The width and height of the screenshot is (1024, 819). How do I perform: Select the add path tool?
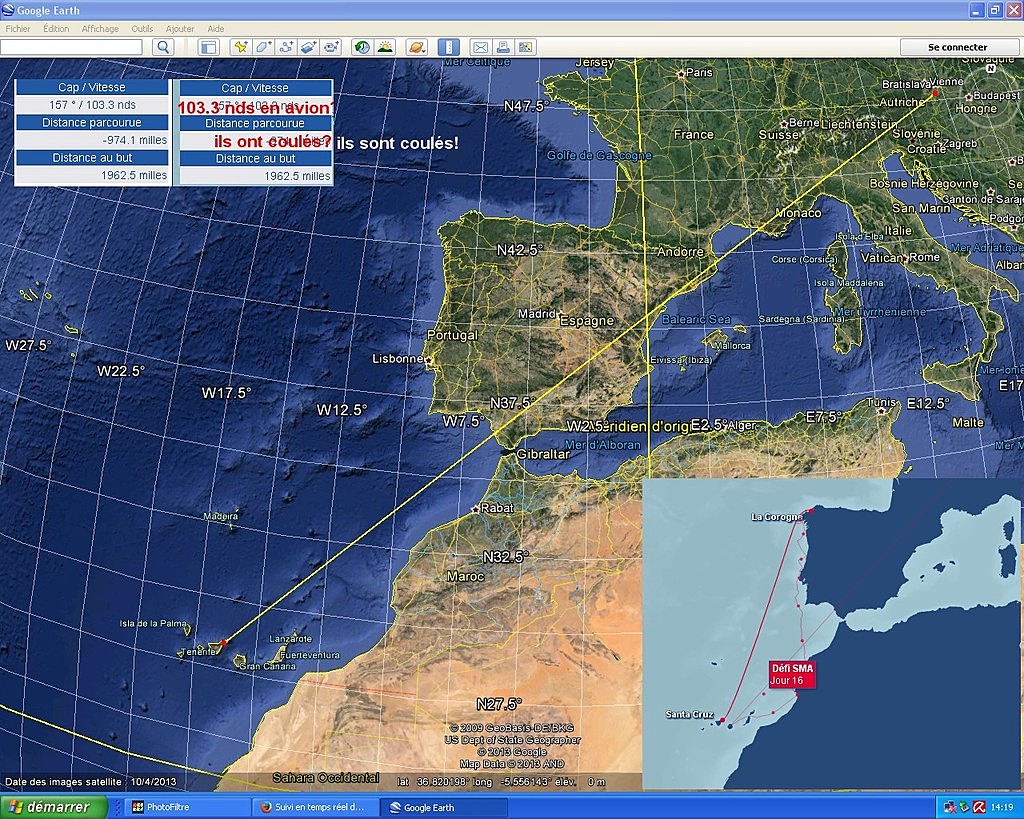[286, 47]
